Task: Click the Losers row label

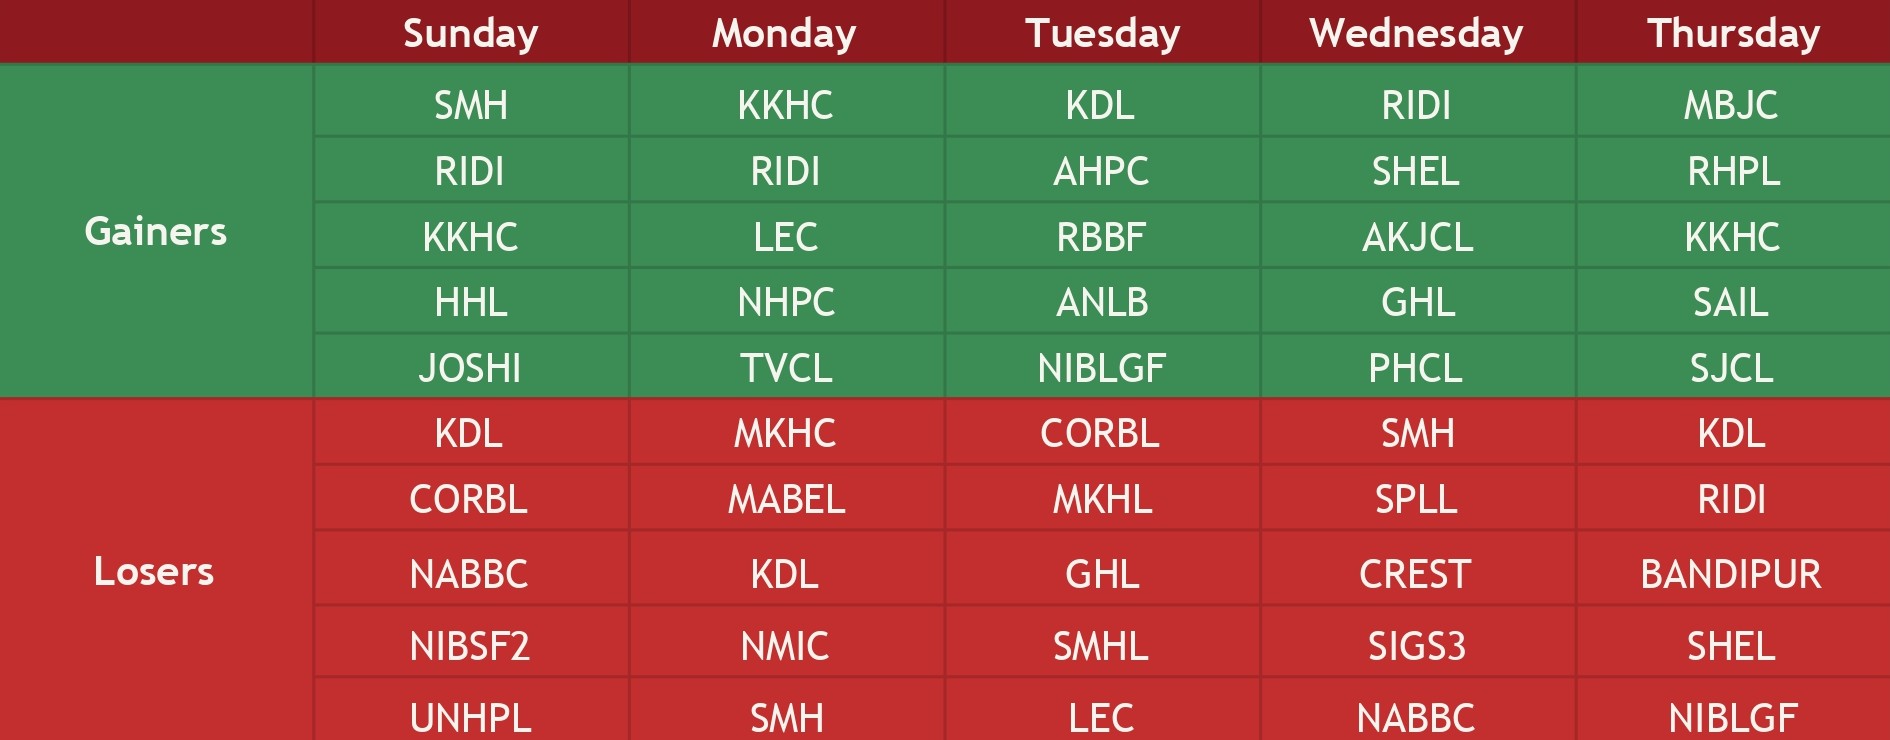Action: pyautogui.click(x=154, y=571)
